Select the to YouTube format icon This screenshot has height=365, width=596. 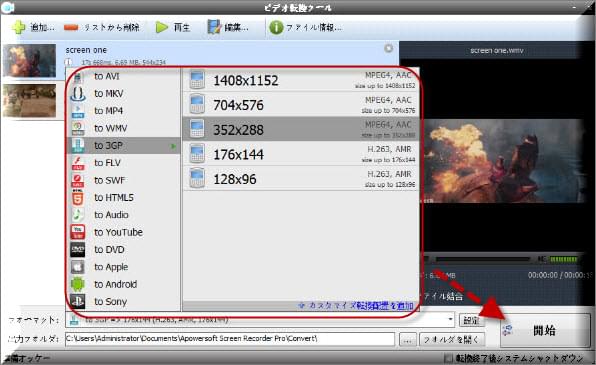tap(78, 232)
